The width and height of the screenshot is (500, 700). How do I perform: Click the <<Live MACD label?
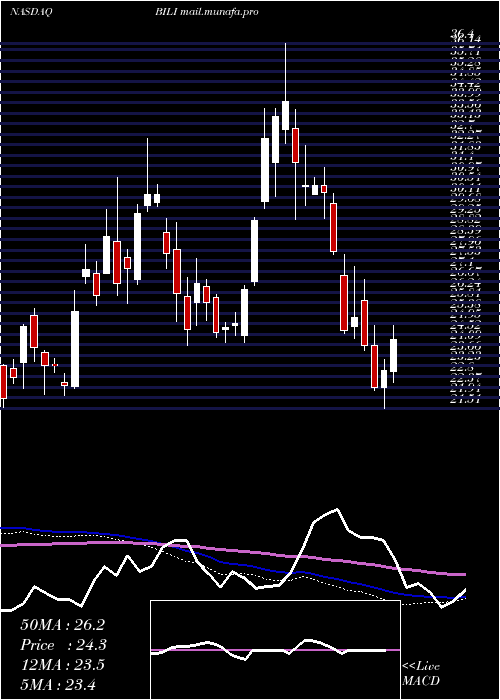(x=421, y=674)
